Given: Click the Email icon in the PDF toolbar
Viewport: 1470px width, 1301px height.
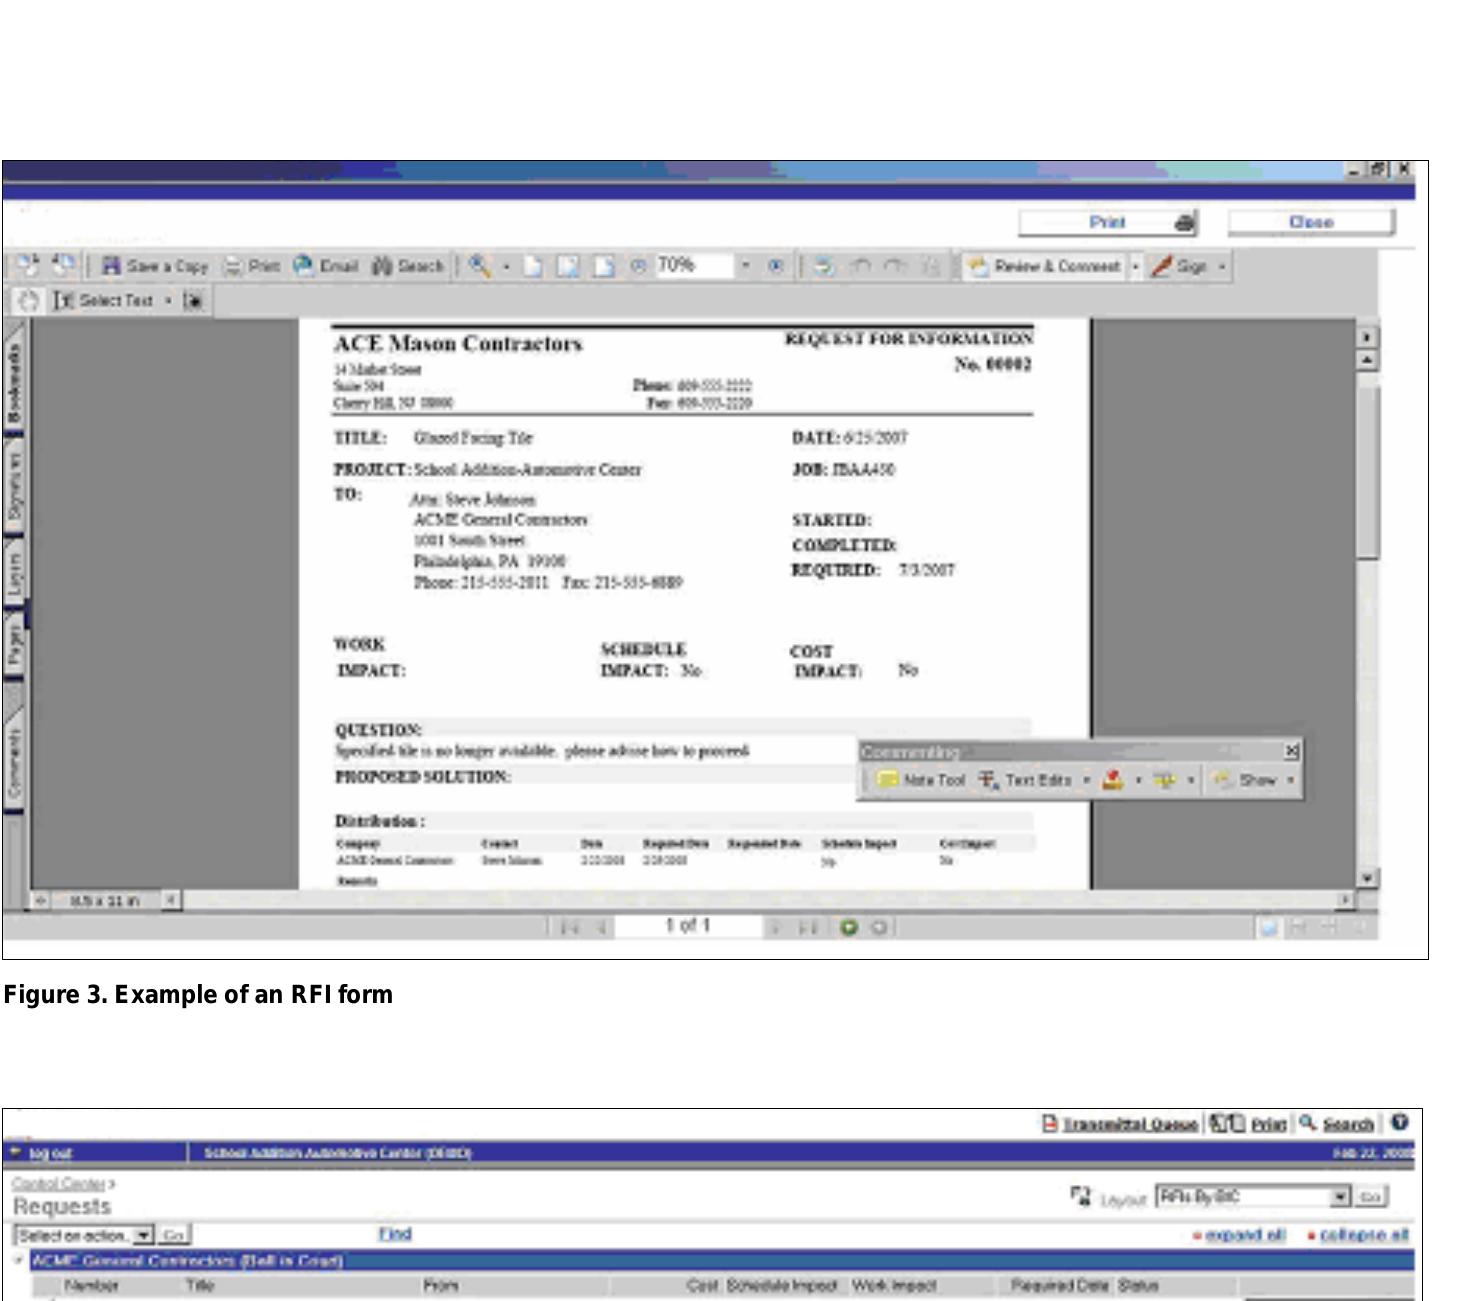Looking at the screenshot, I should (303, 265).
